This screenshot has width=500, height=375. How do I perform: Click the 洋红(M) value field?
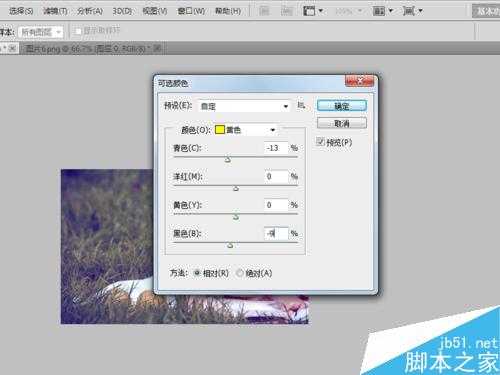[x=276, y=176]
